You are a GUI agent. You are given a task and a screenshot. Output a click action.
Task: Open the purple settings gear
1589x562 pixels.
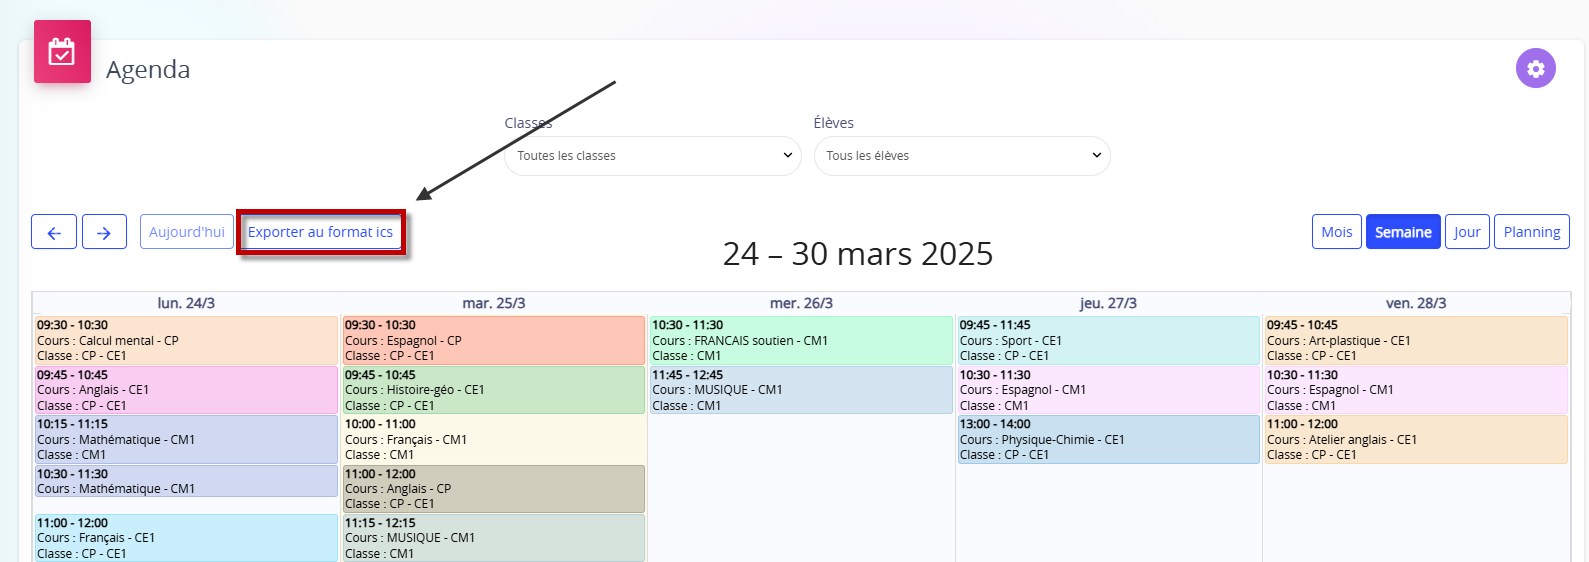click(x=1535, y=68)
